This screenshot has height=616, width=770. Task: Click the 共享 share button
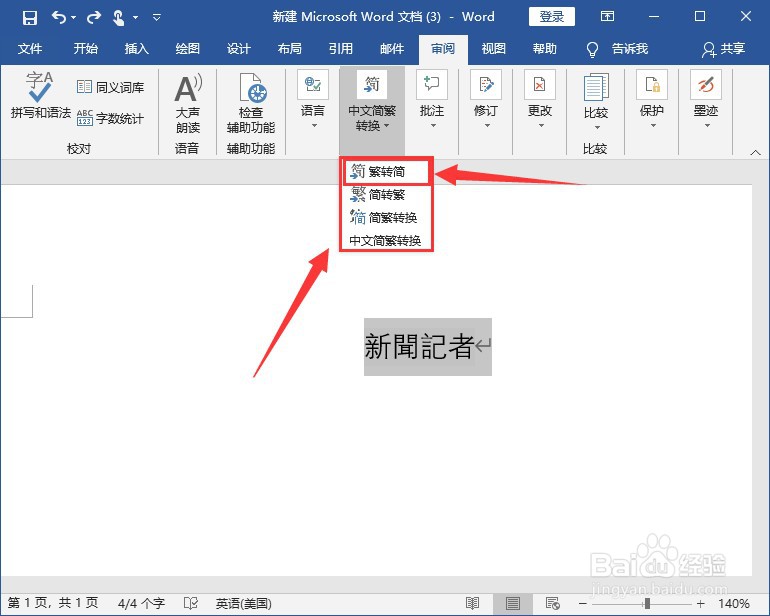(724, 49)
